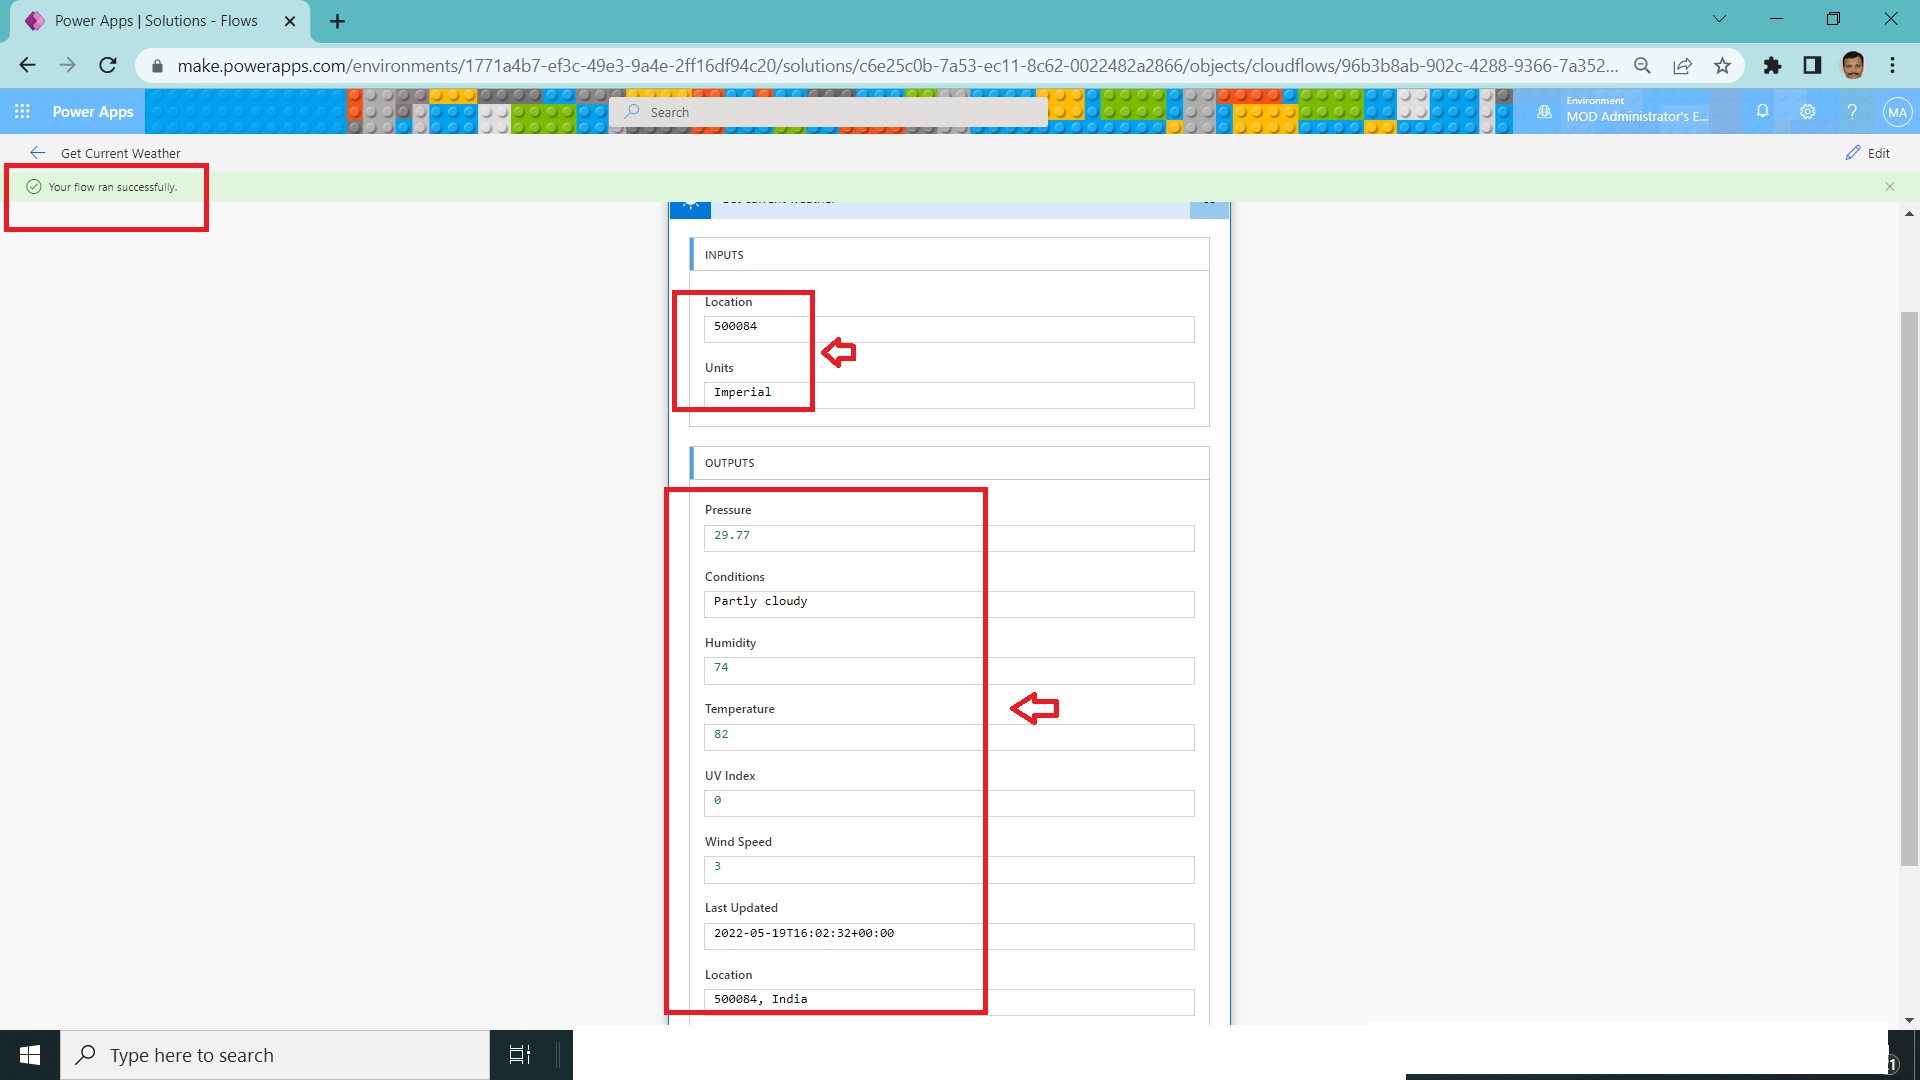Screen dimensions: 1920x1080
Task: Open the browser share icon in address bar
Action: (1682, 65)
